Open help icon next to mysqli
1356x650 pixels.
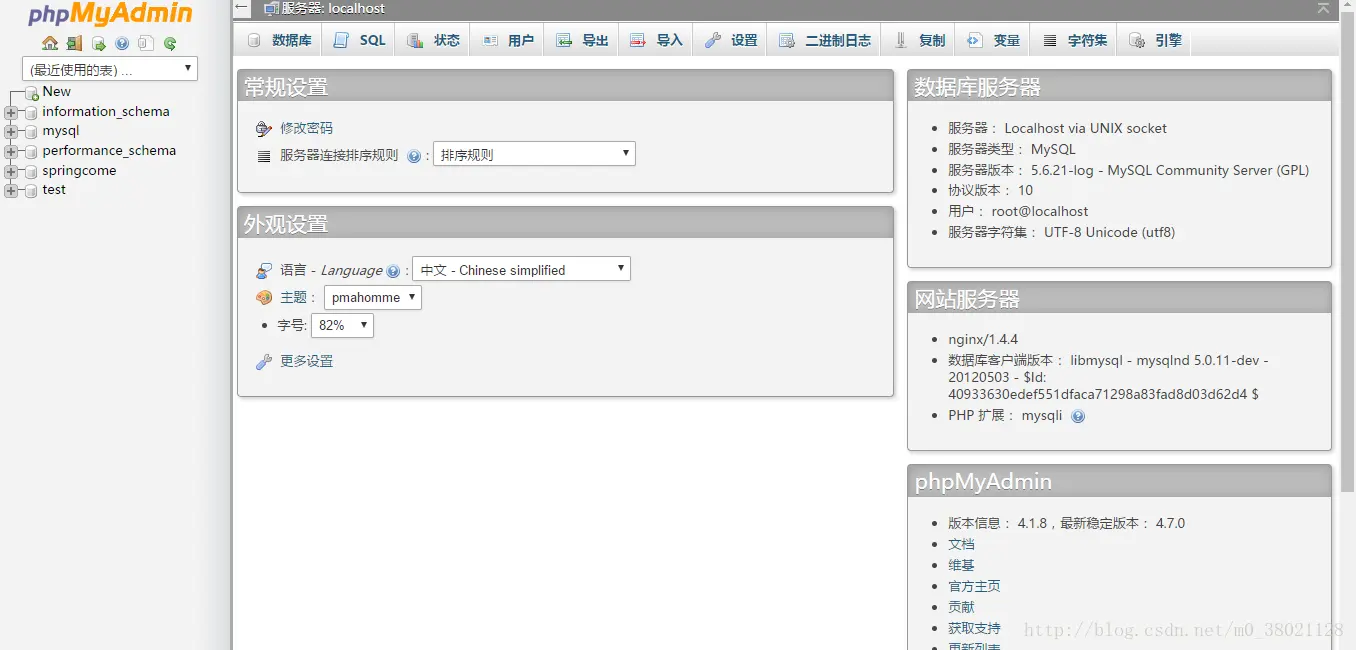1078,416
